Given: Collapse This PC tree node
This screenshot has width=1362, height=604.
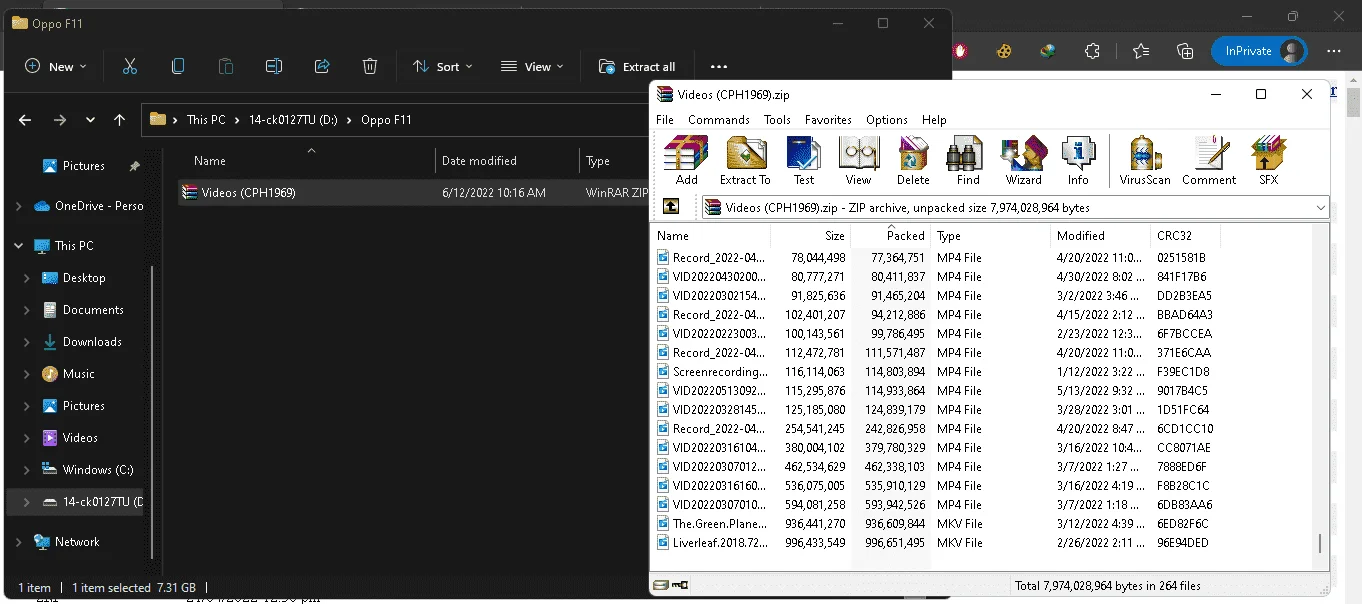Looking at the screenshot, I should tap(19, 246).
